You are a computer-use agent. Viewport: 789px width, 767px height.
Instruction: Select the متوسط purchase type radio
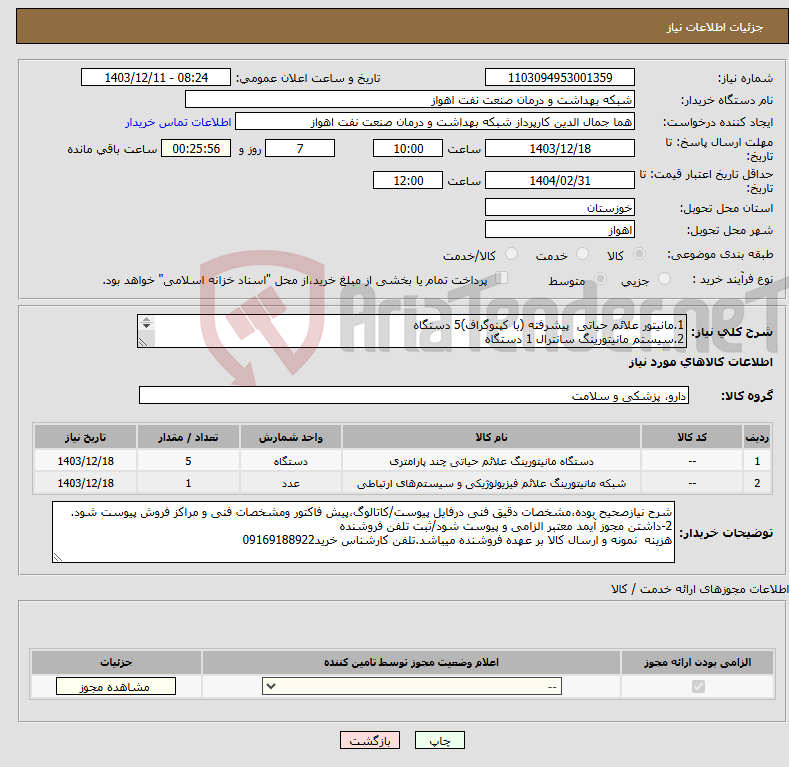tap(600, 279)
